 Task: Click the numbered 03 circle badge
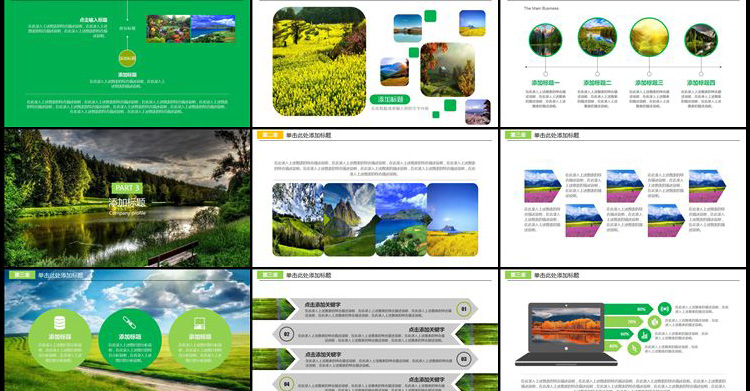tap(463, 358)
